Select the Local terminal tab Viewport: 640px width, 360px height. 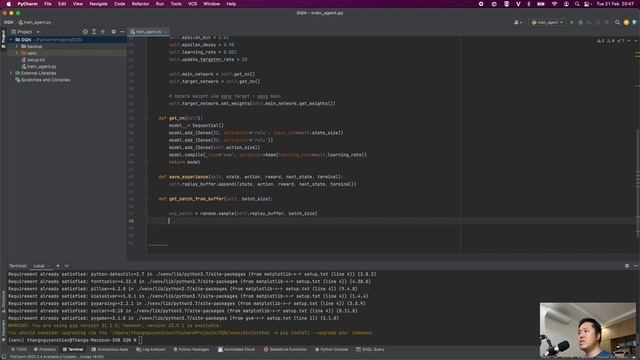pyautogui.click(x=39, y=266)
